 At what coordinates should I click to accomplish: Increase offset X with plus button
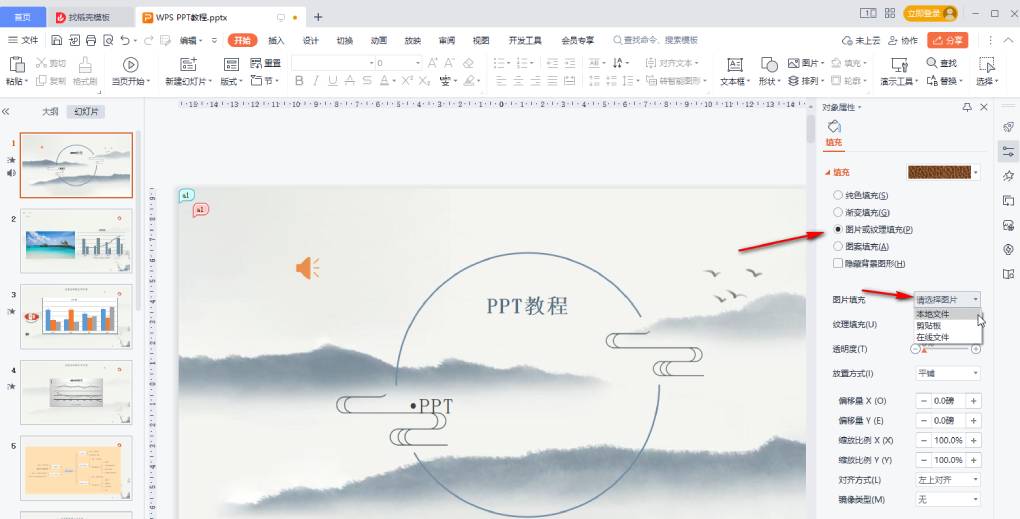974,401
